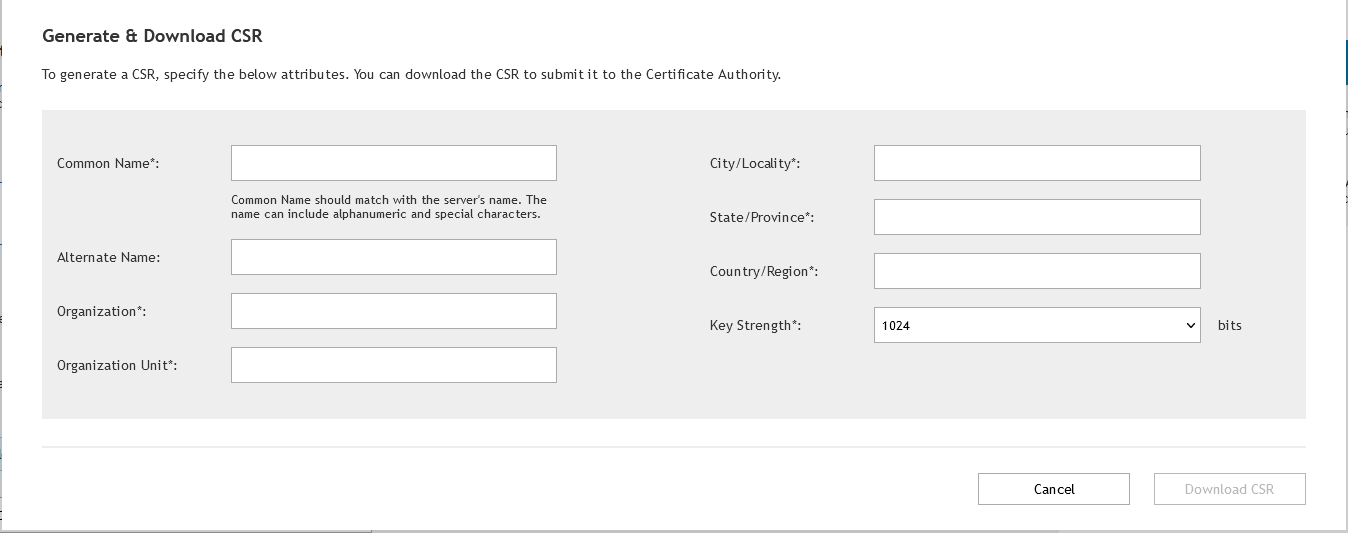Click the Common Name hint text

pos(389,207)
